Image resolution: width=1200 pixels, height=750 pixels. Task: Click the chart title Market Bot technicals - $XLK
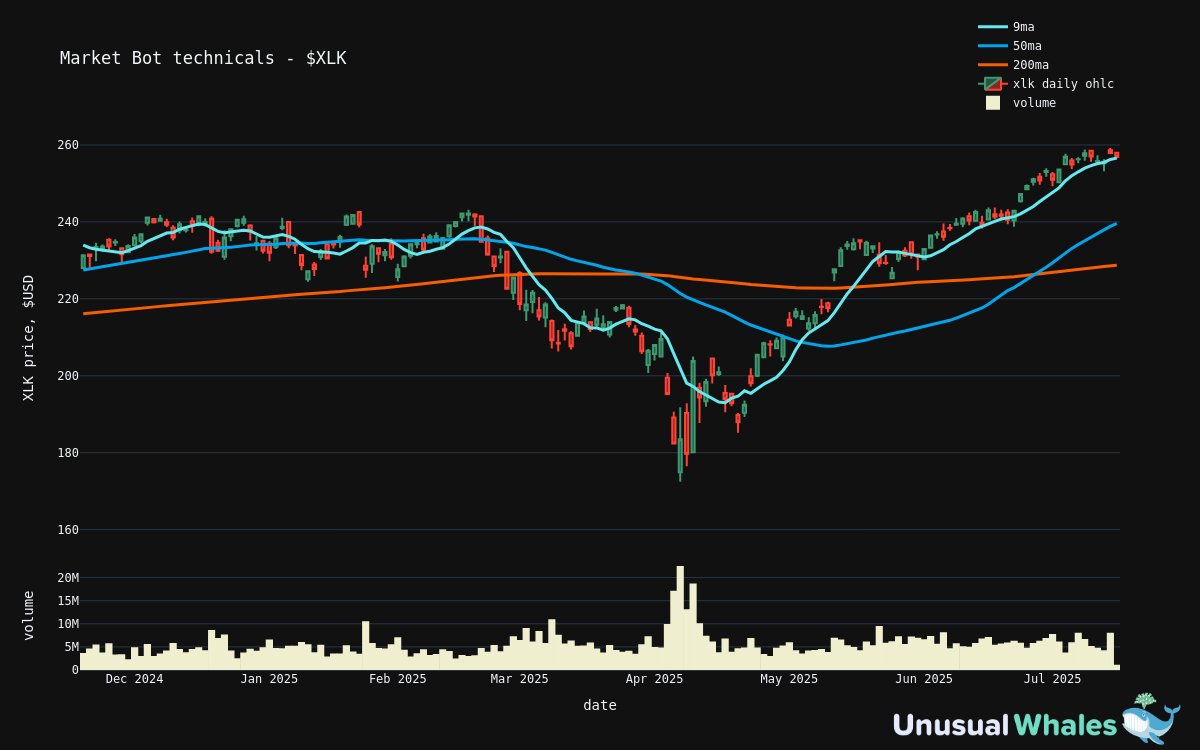click(203, 58)
